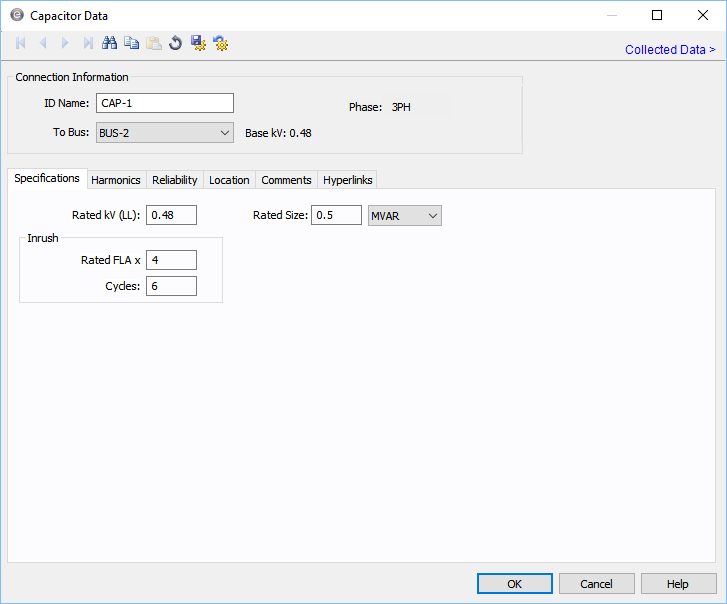Click the inrush Cycles input field
Image resolution: width=727 pixels, height=604 pixels.
tap(171, 286)
